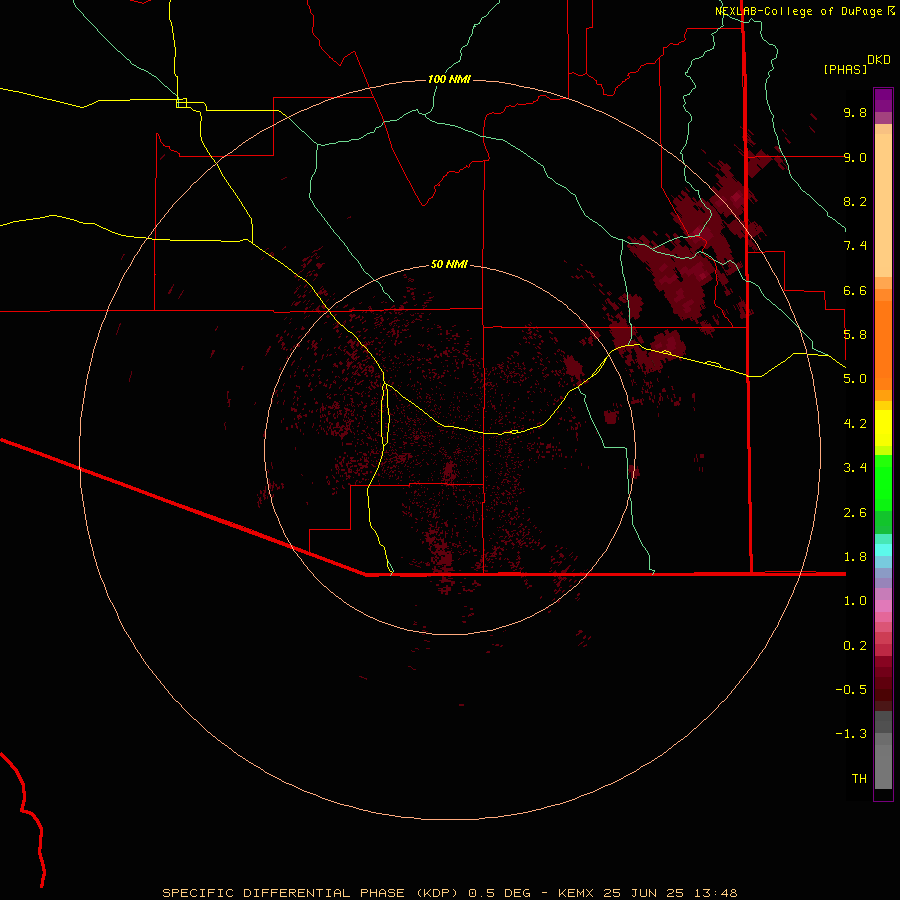The width and height of the screenshot is (900, 900).
Task: Pick the gray bottom color bar segment
Action: pyautogui.click(x=883, y=766)
